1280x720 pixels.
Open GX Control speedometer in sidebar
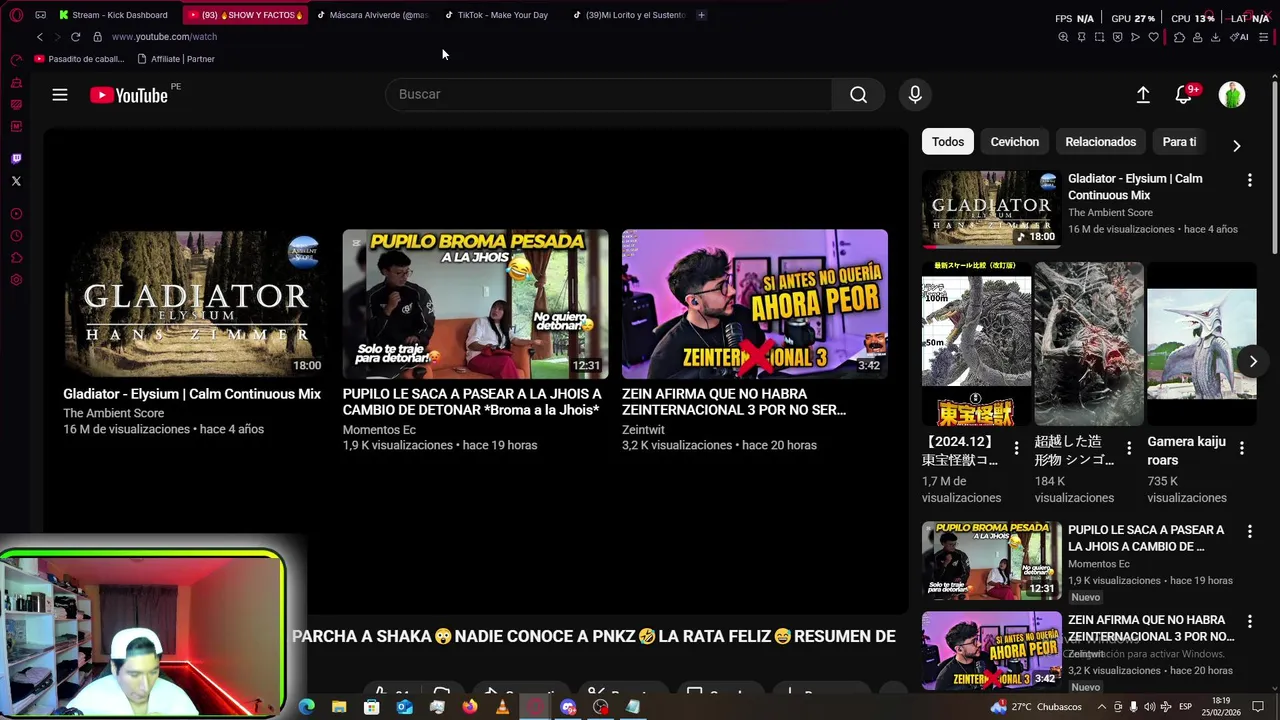[16, 60]
